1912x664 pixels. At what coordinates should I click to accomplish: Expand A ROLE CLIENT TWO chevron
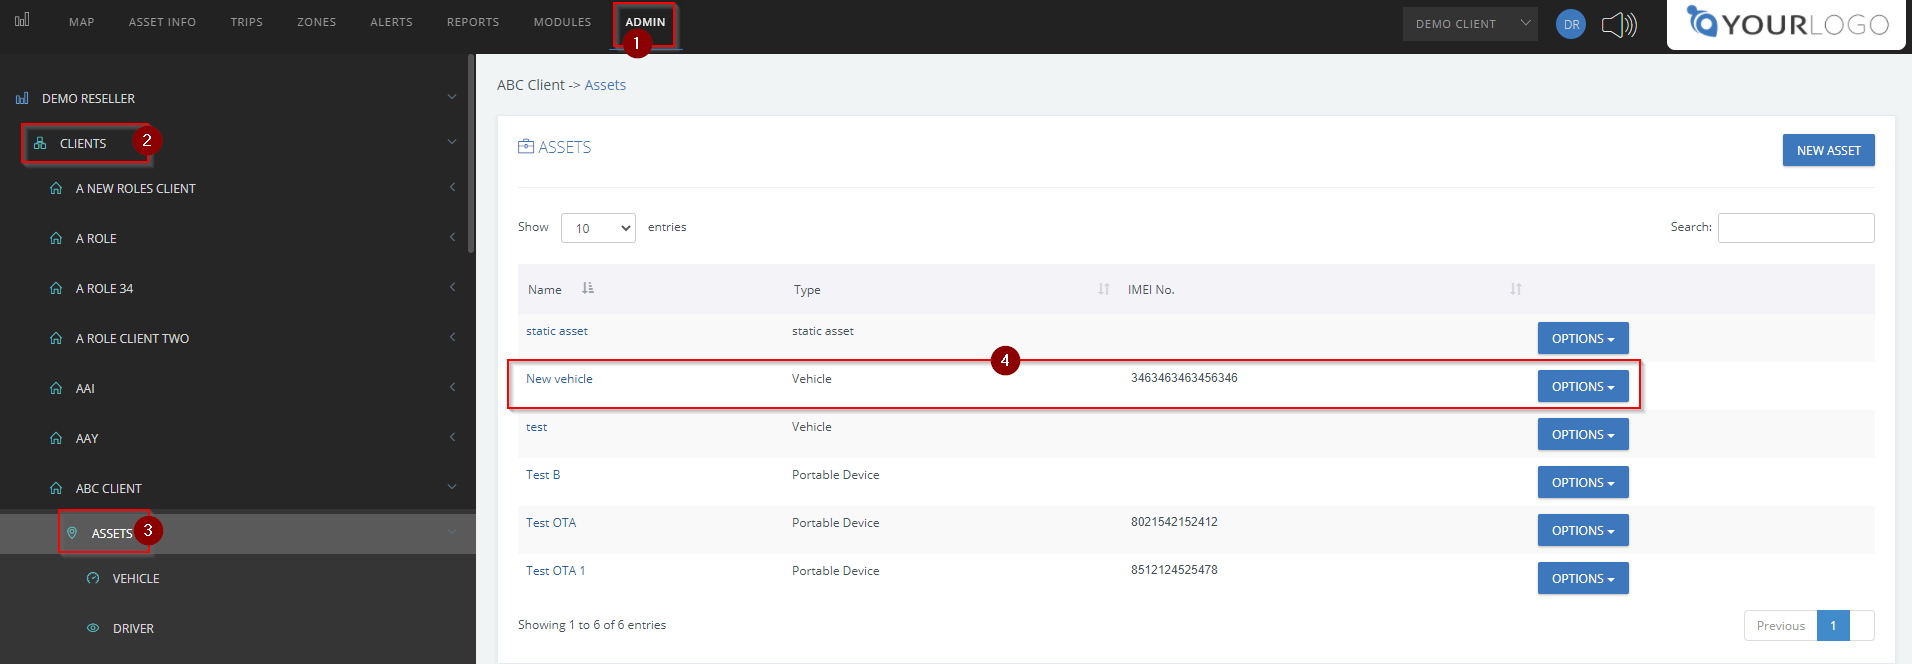point(452,337)
